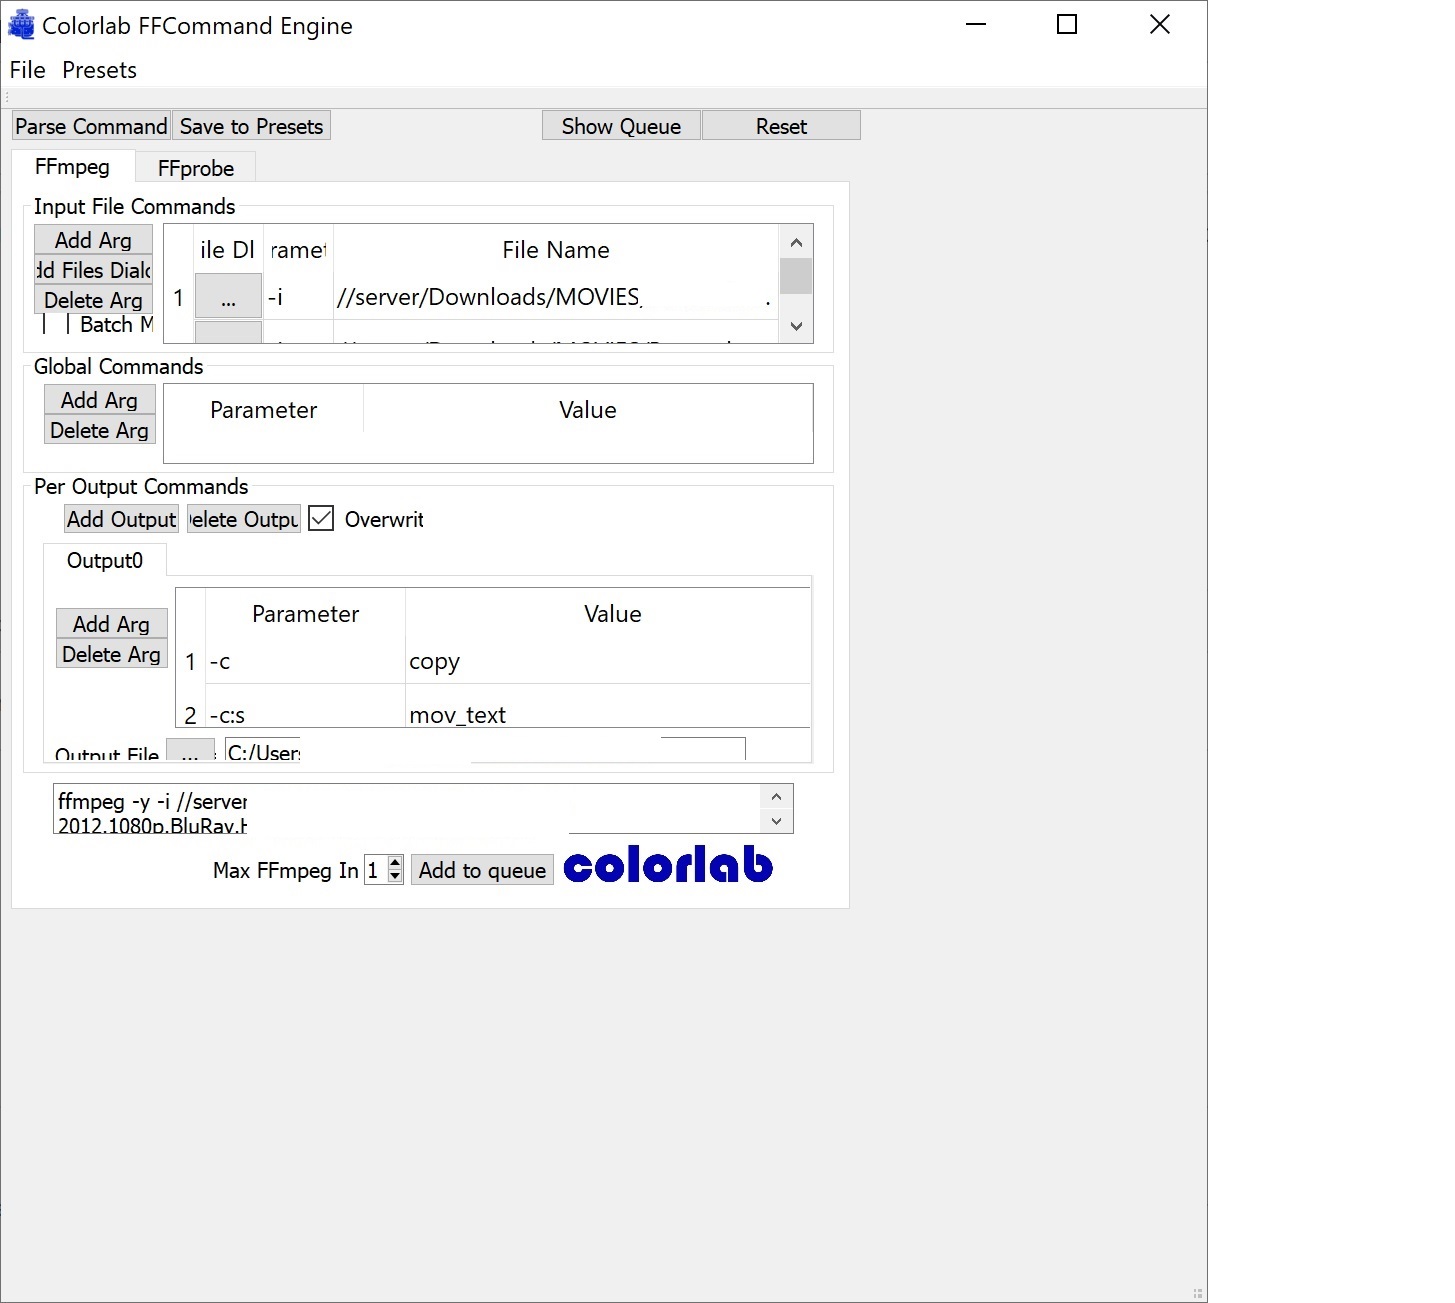Click command box scroll up arrow
Image resolution: width=1455 pixels, height=1303 pixels.
776,797
